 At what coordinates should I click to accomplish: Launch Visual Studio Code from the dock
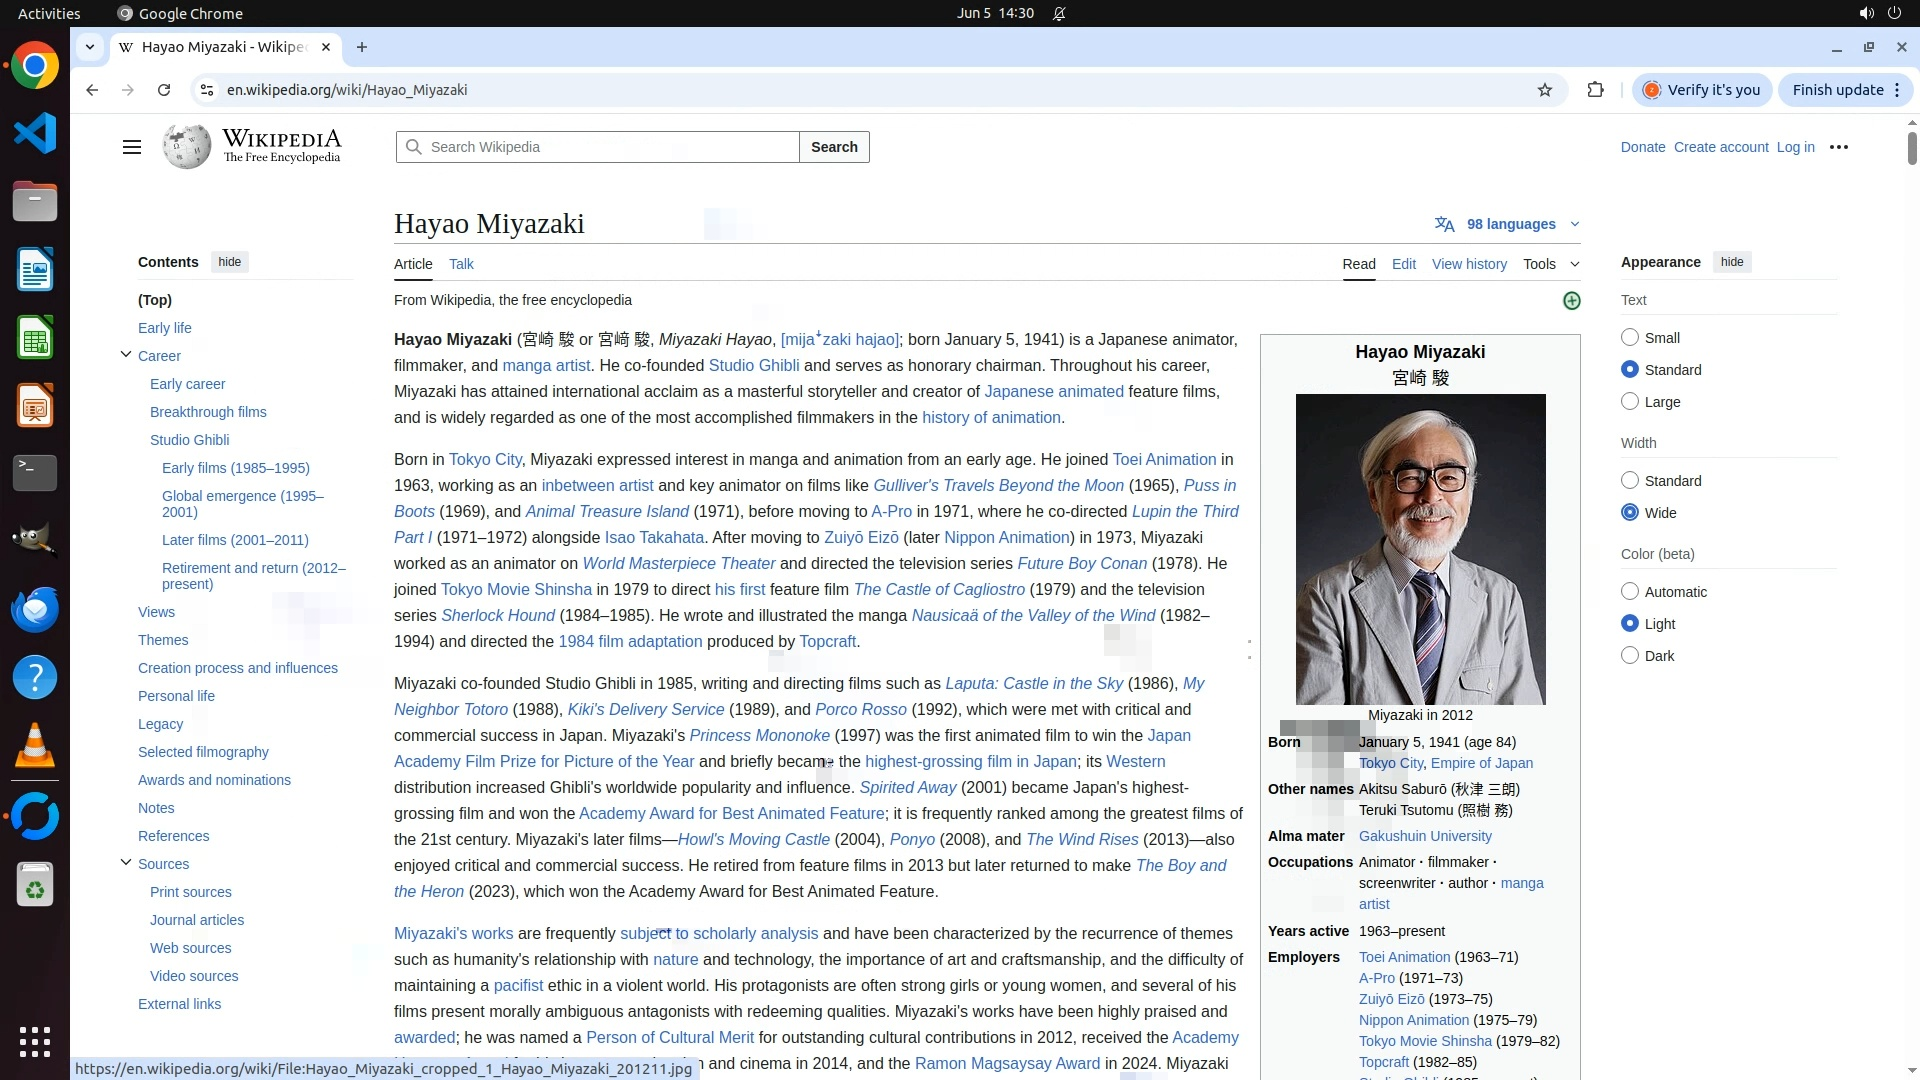(x=35, y=133)
